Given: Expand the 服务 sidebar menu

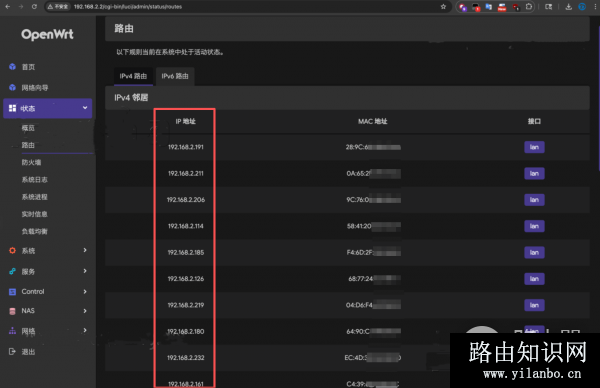Looking at the screenshot, I should pyautogui.click(x=47, y=271).
